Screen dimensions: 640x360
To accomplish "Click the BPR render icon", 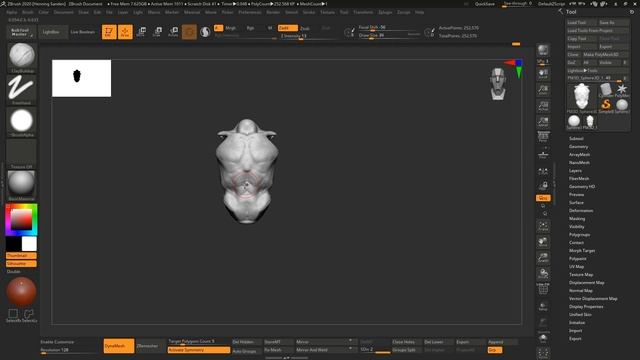I will 543,50.
